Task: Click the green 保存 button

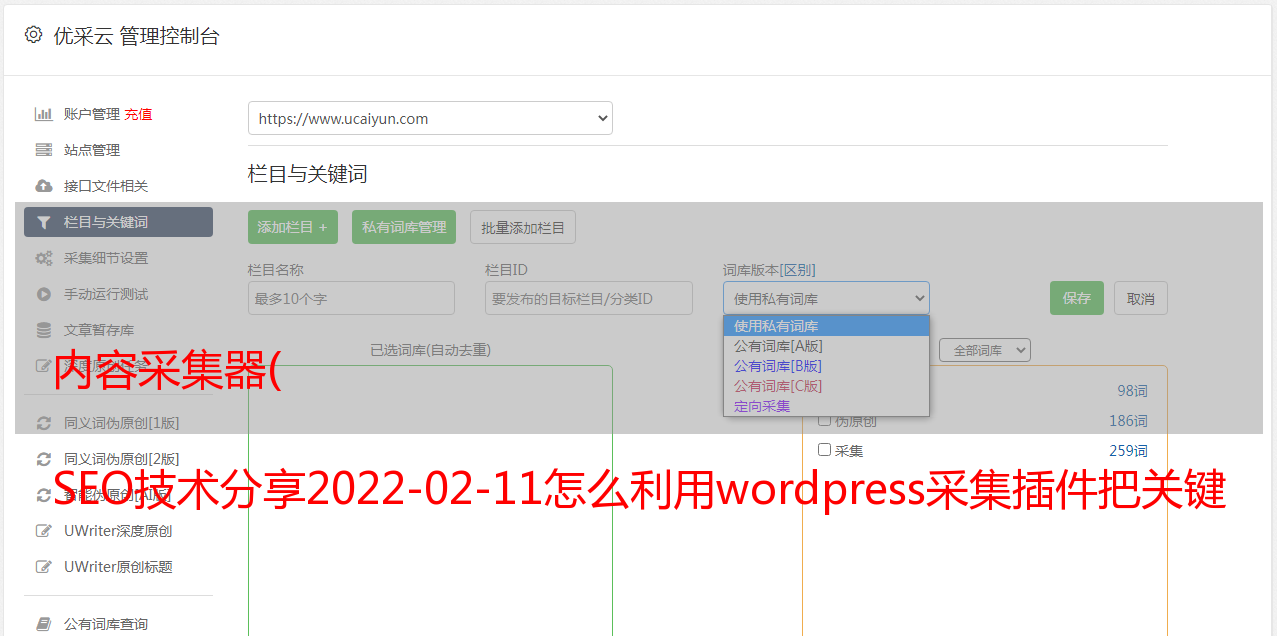Action: pos(1077,298)
